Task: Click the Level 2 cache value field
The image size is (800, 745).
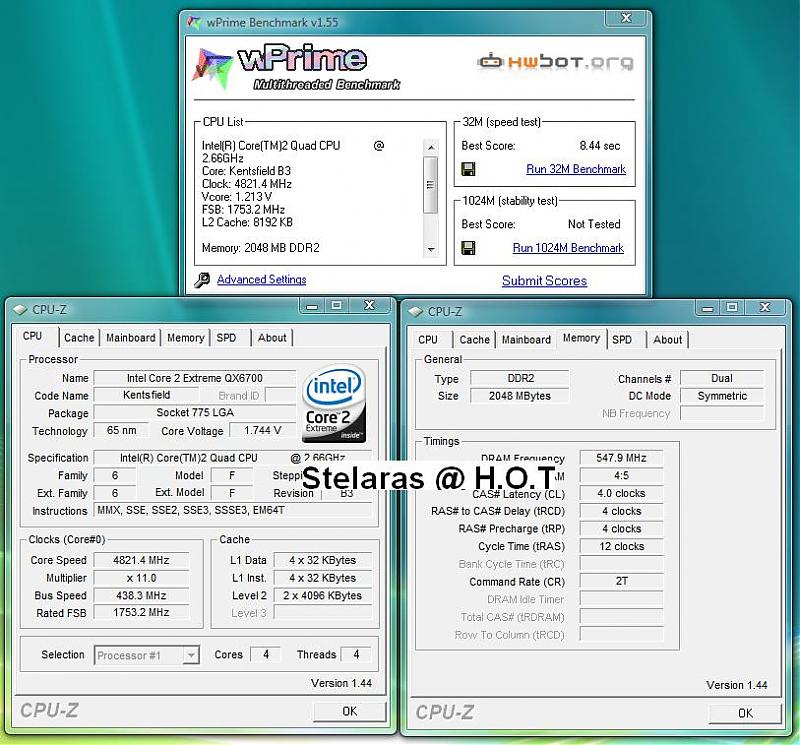Action: tap(322, 595)
